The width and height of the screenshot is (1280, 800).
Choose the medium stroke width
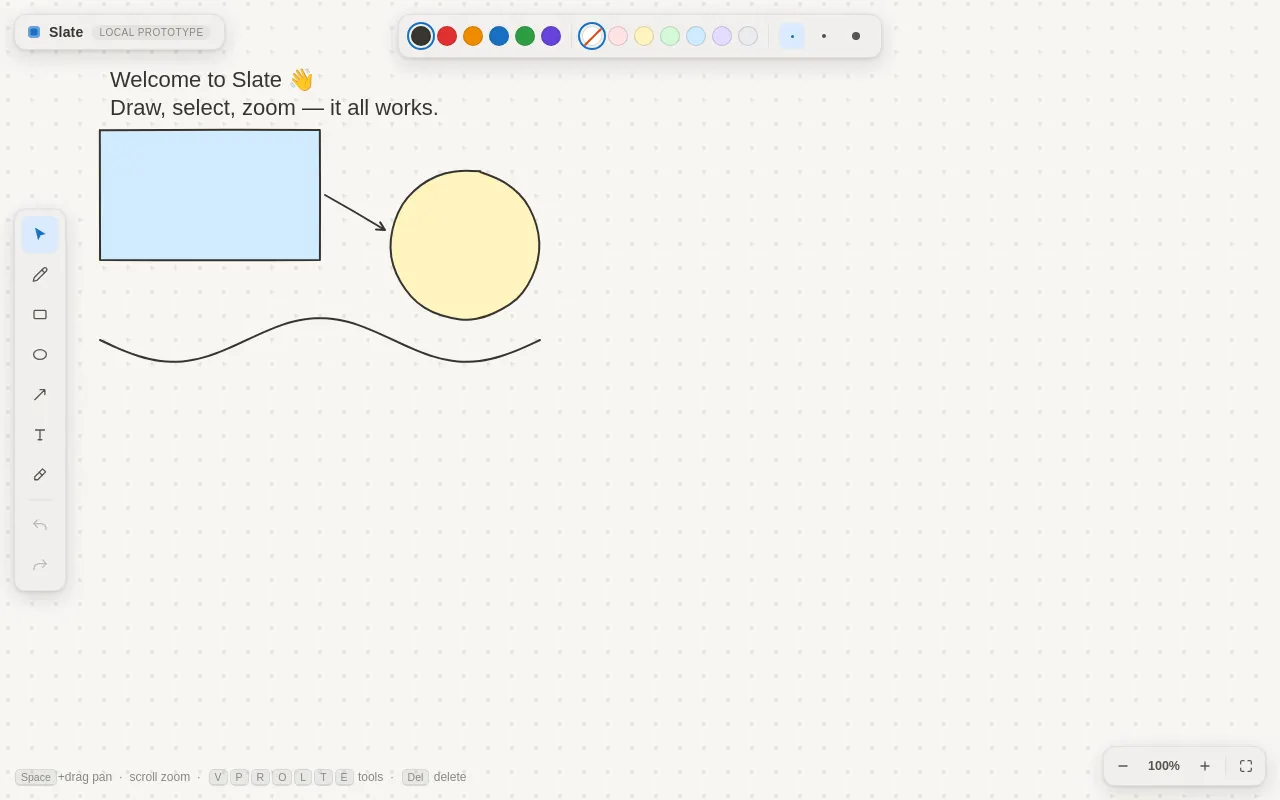(x=824, y=36)
